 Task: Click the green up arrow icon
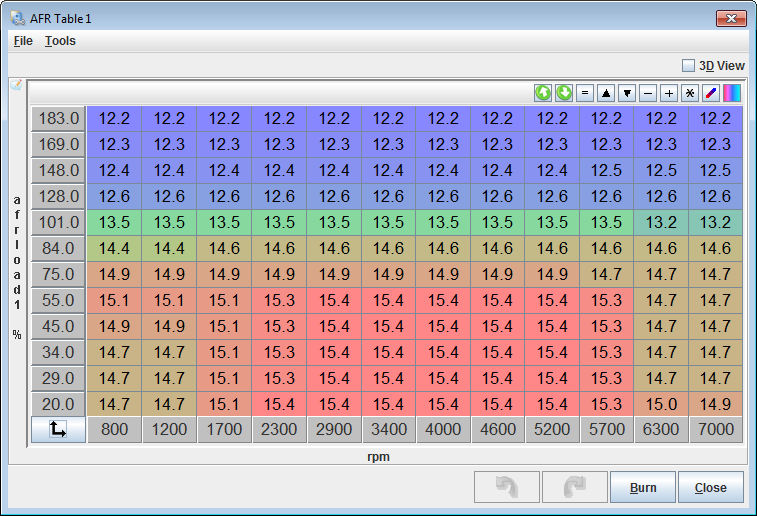click(543, 93)
